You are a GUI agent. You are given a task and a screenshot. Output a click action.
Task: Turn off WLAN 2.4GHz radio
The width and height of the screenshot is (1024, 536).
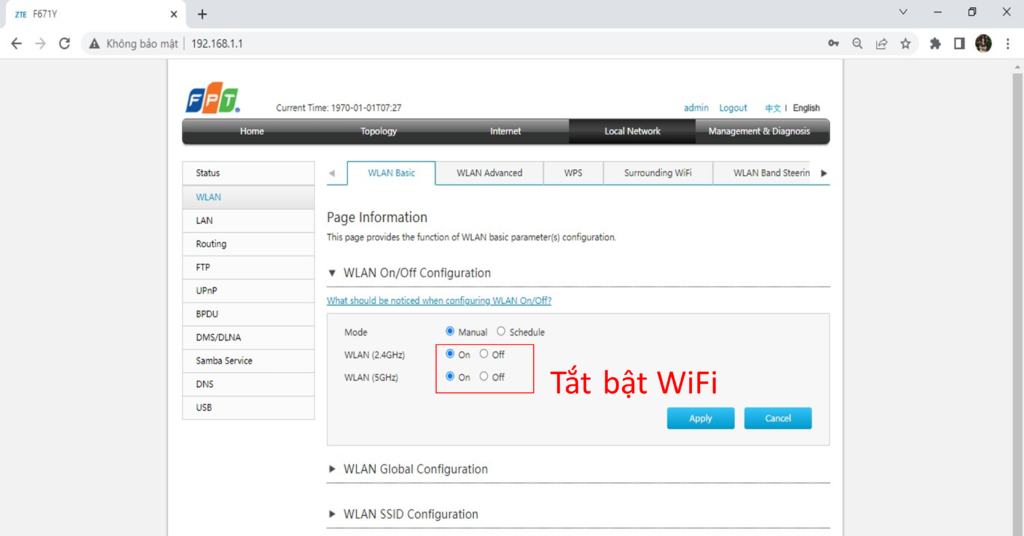(x=484, y=354)
